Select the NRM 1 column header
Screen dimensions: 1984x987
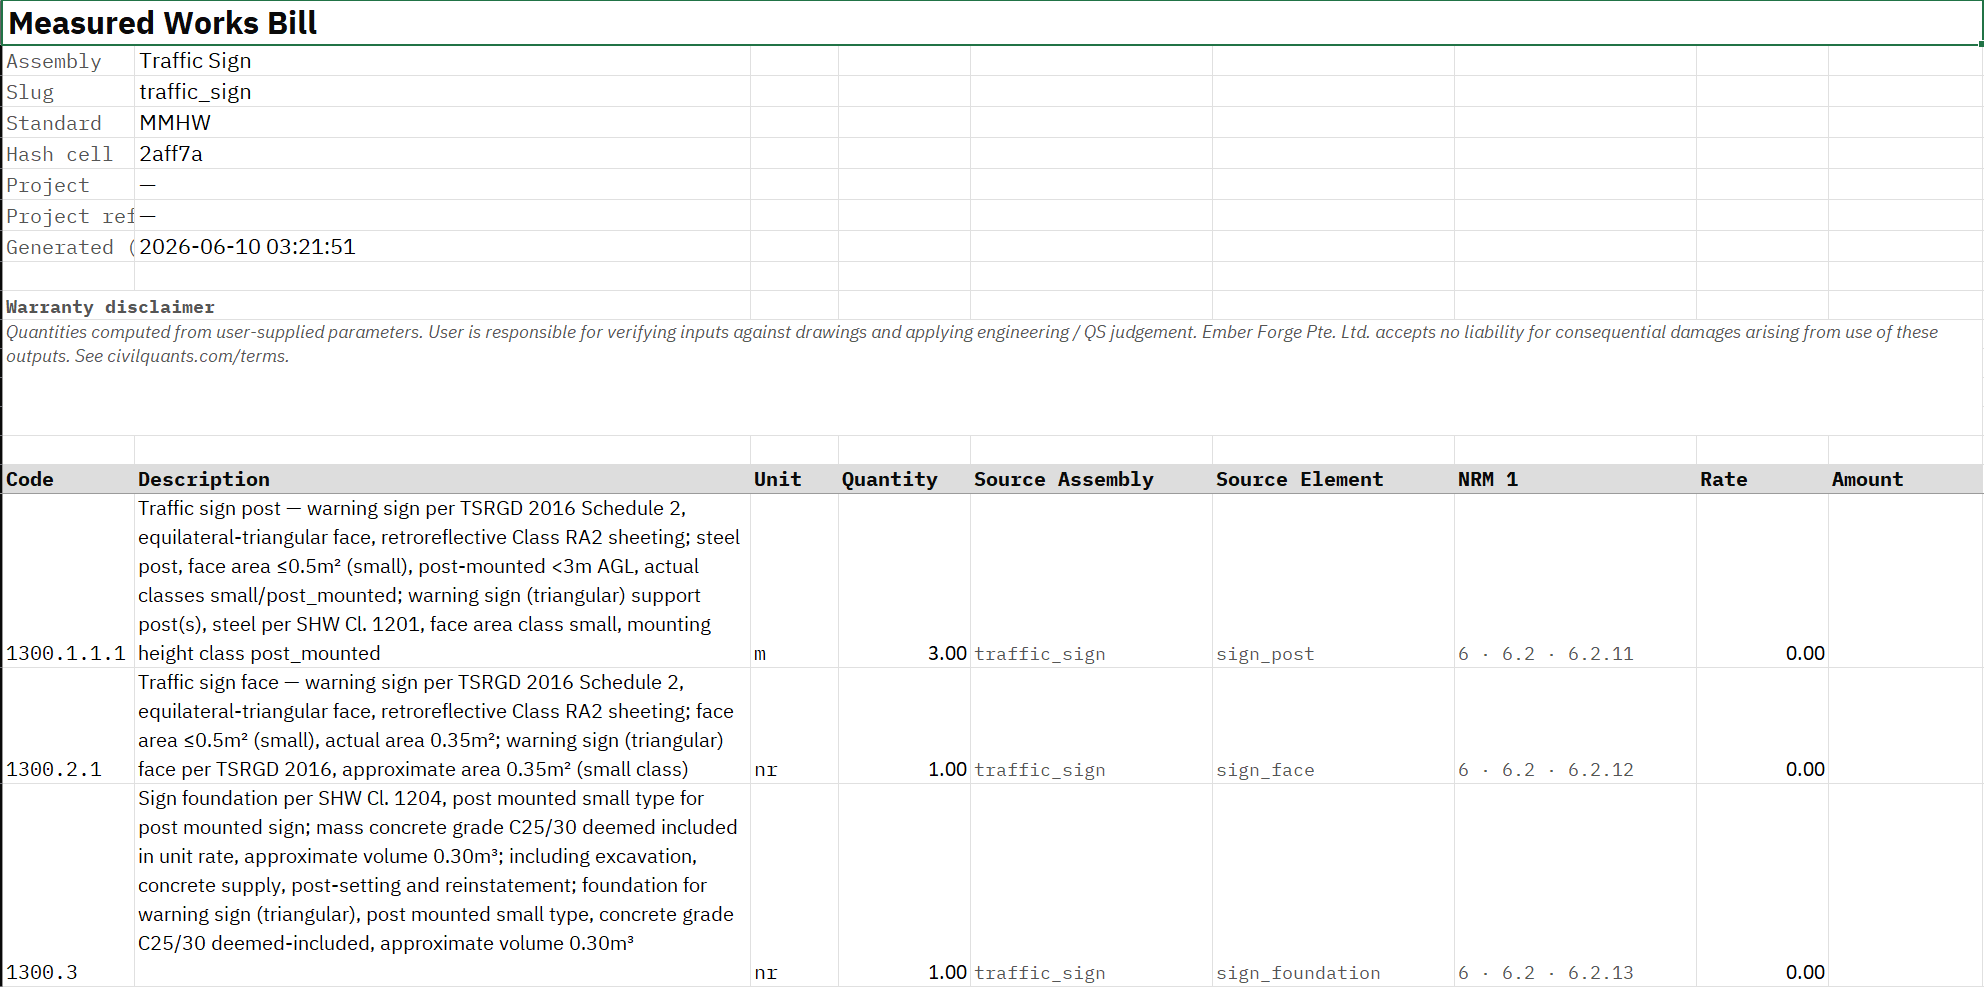click(x=1575, y=479)
